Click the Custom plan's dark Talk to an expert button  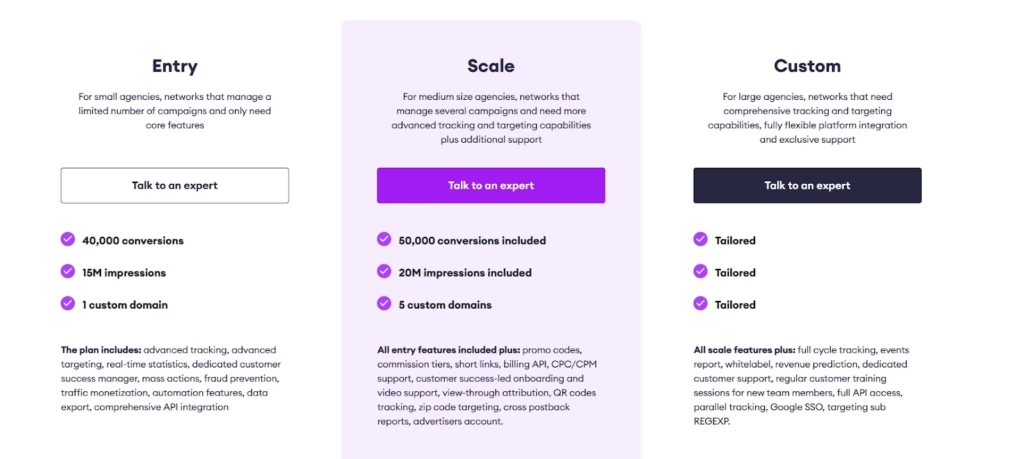click(x=807, y=185)
